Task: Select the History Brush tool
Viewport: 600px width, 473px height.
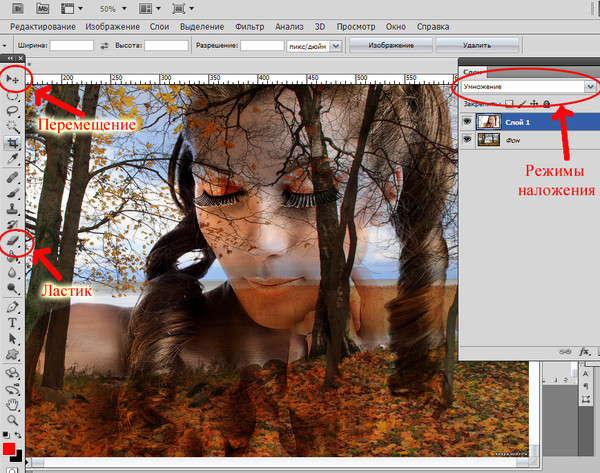Action: tap(12, 225)
